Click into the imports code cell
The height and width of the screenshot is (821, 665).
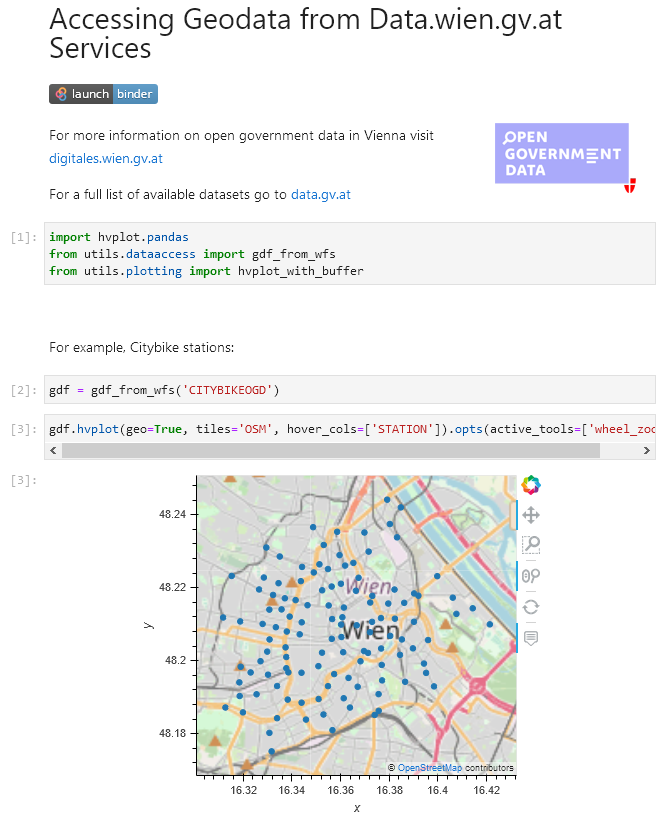click(x=350, y=254)
